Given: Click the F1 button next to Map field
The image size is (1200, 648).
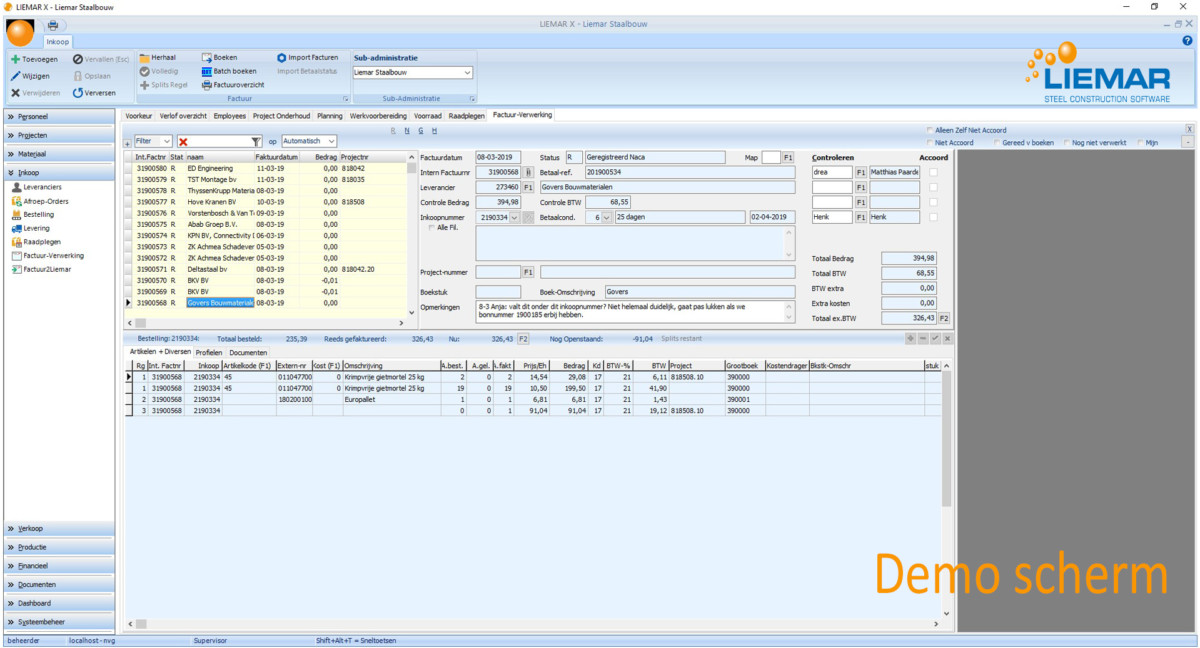Looking at the screenshot, I should click(788, 157).
